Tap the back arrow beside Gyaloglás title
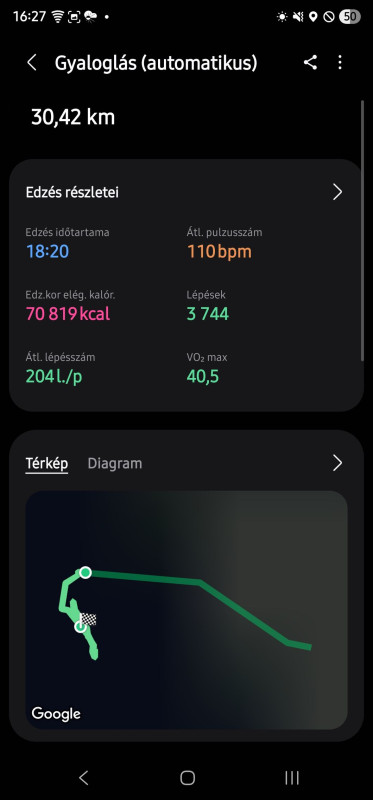The image size is (373, 800). (x=32, y=63)
